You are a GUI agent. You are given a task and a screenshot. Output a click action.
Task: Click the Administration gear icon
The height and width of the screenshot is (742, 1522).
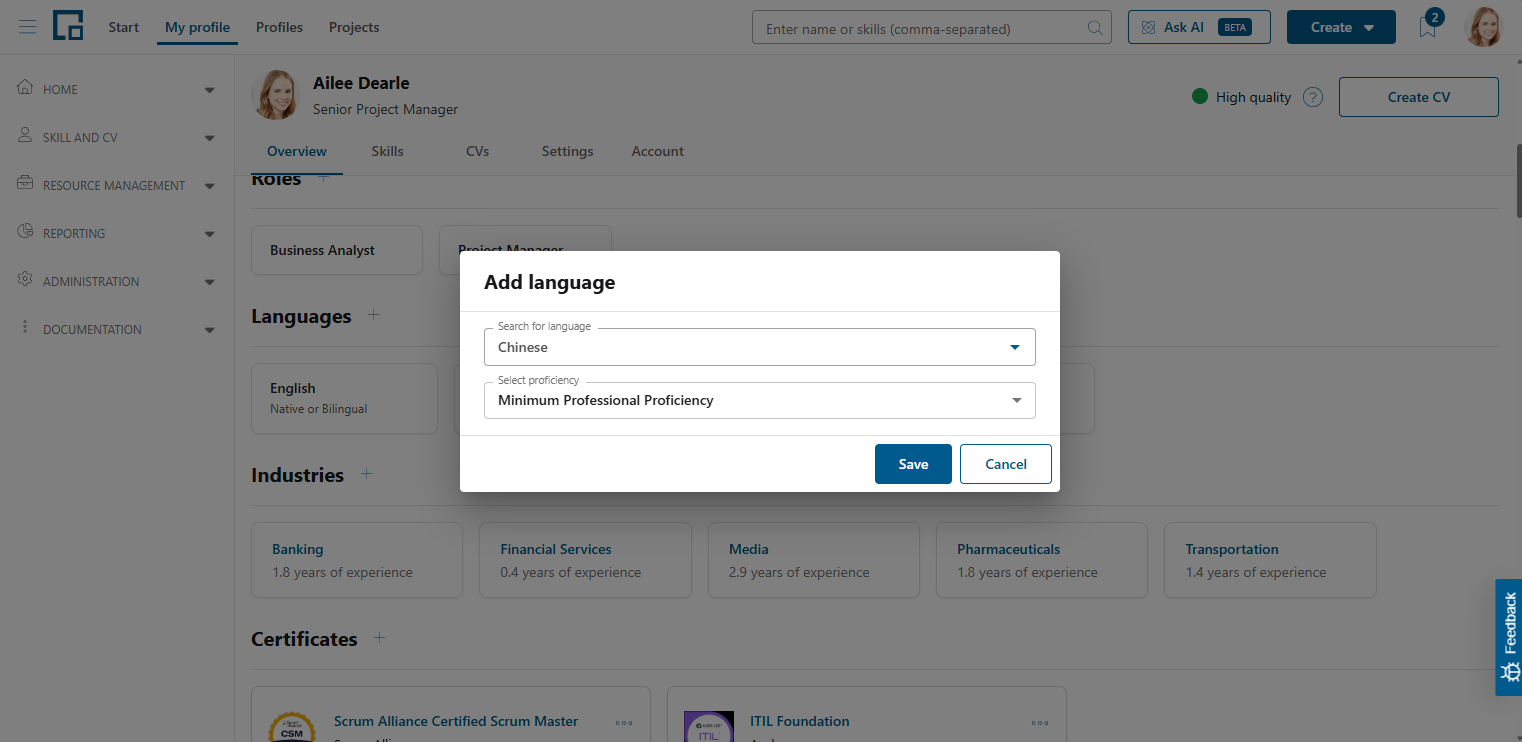point(26,280)
